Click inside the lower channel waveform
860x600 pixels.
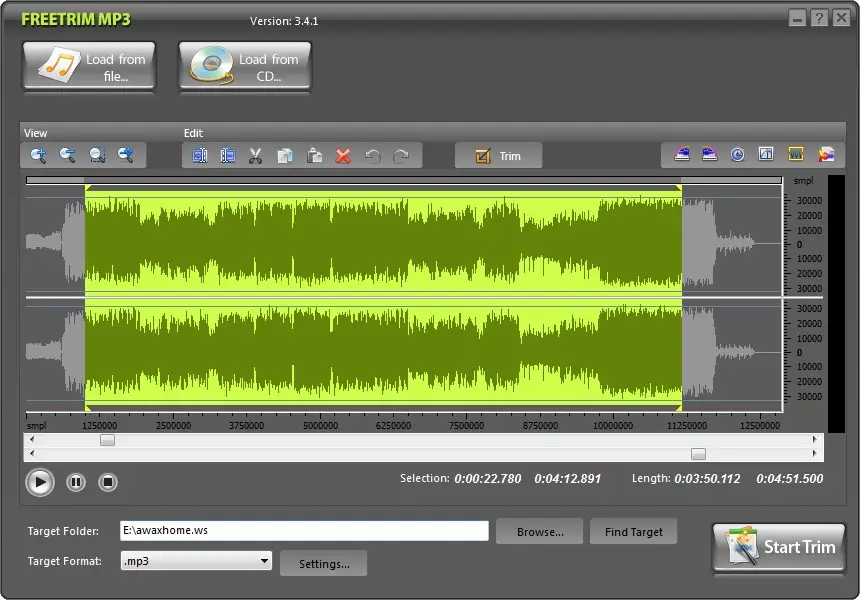click(404, 353)
